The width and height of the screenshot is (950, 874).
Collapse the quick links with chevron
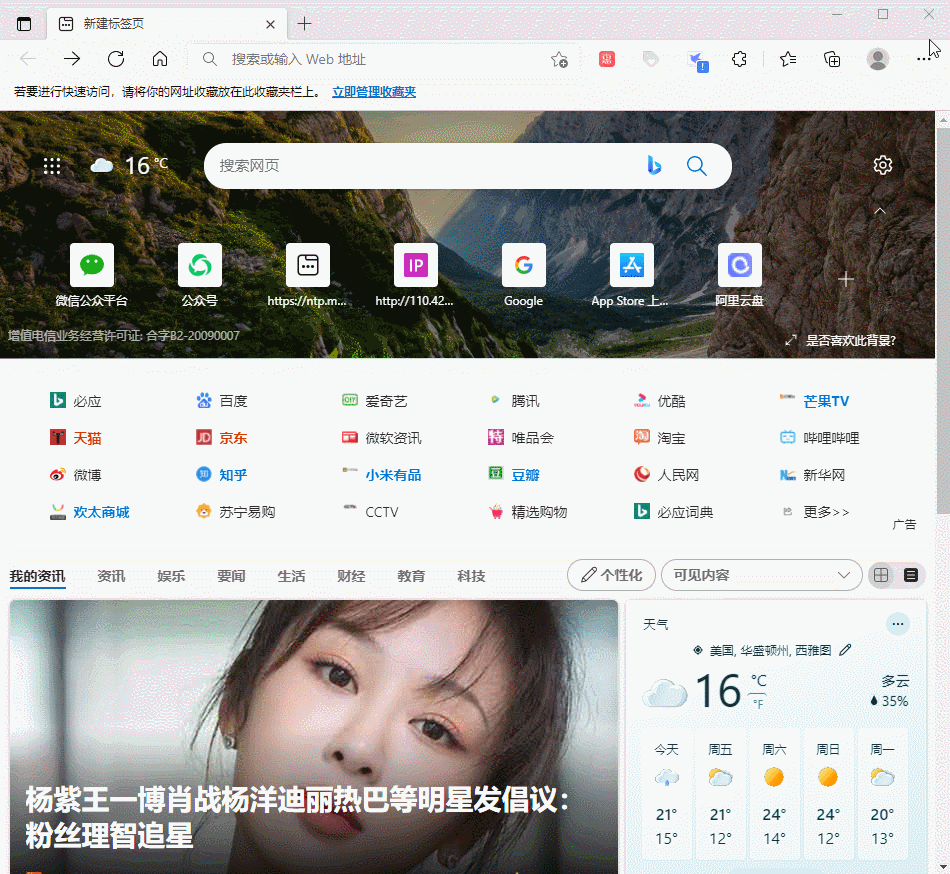click(x=880, y=211)
